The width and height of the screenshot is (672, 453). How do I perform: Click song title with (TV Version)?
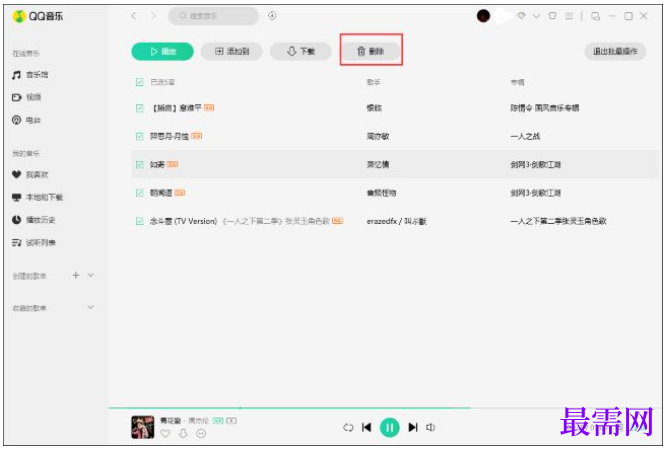tap(183, 221)
